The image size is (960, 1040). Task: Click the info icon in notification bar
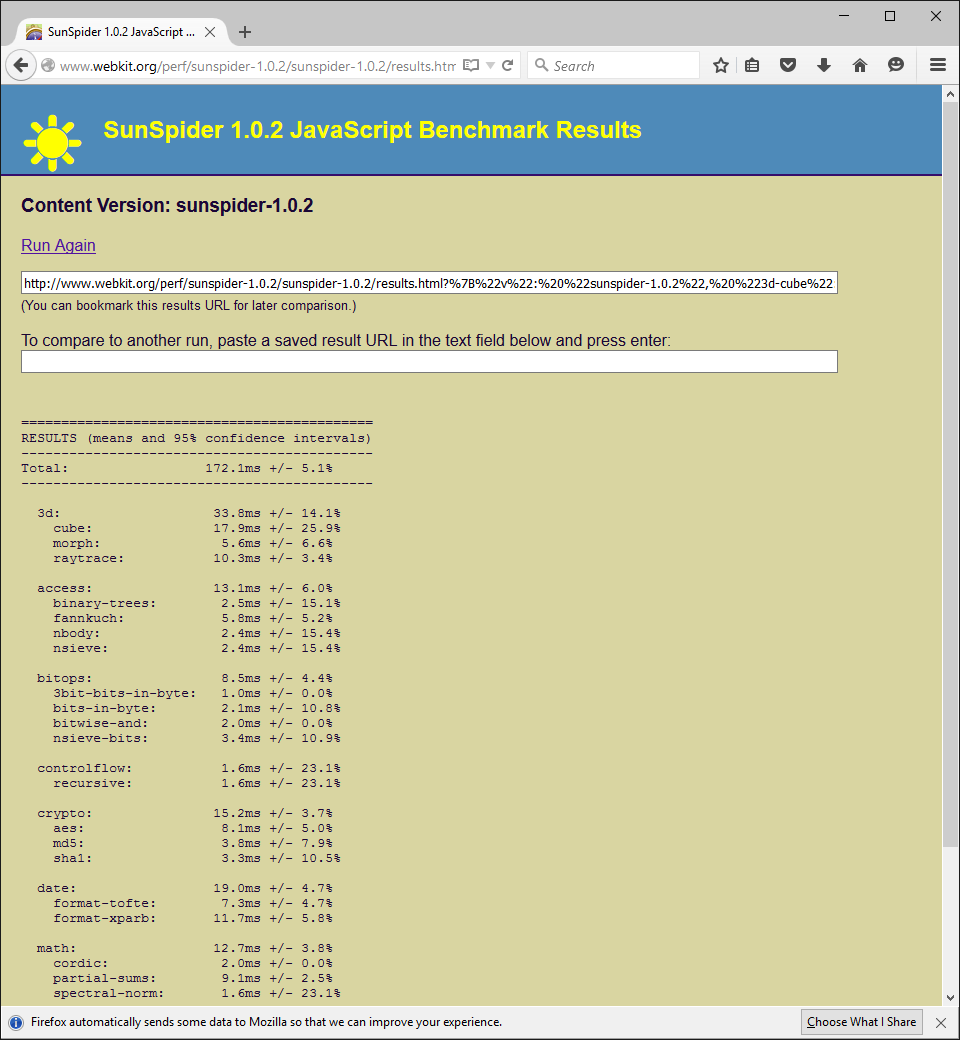coord(16,1022)
